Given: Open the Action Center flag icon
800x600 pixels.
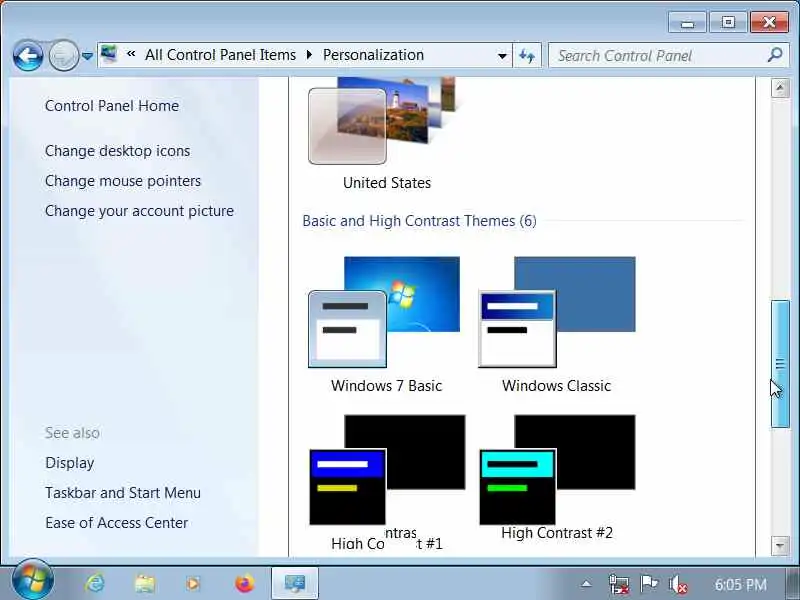Looking at the screenshot, I should click(x=648, y=583).
